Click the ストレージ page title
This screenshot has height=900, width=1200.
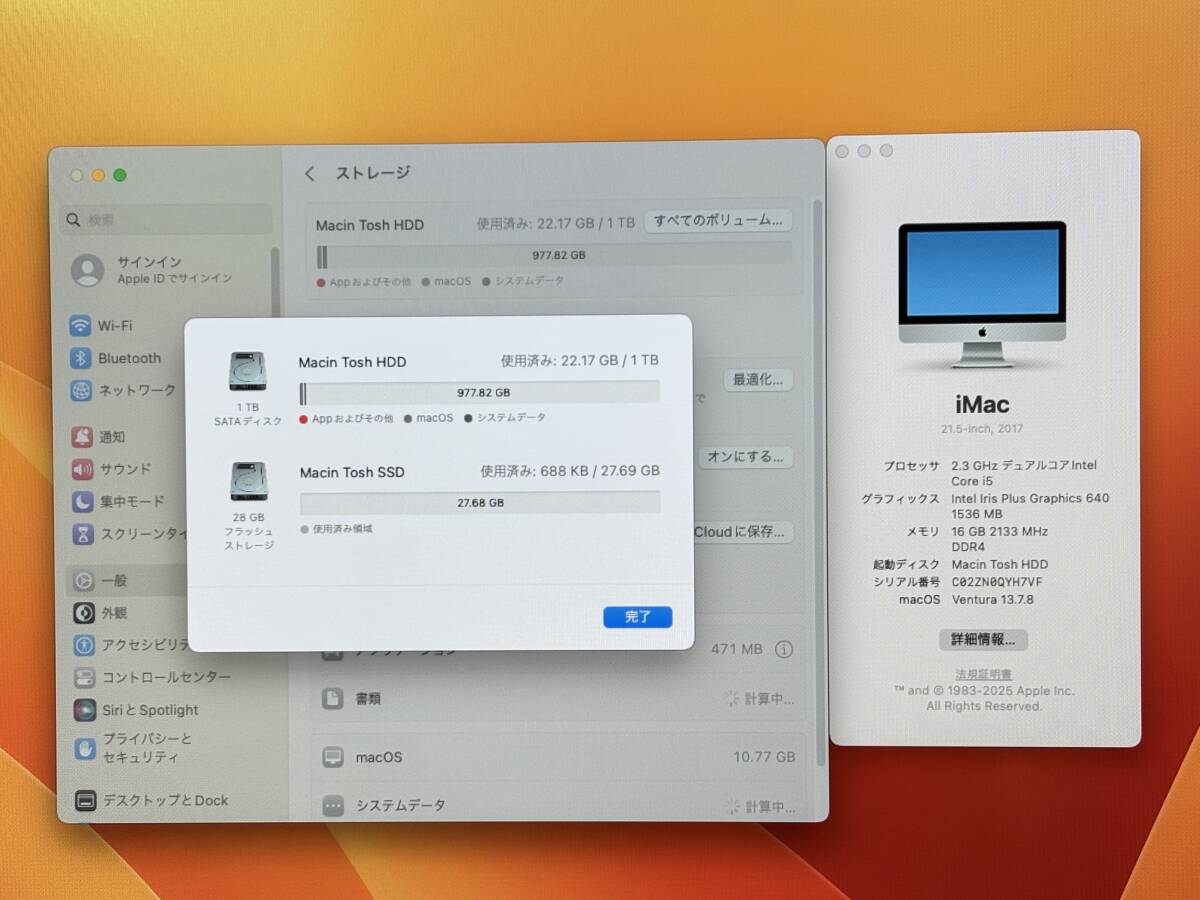pyautogui.click(x=372, y=173)
